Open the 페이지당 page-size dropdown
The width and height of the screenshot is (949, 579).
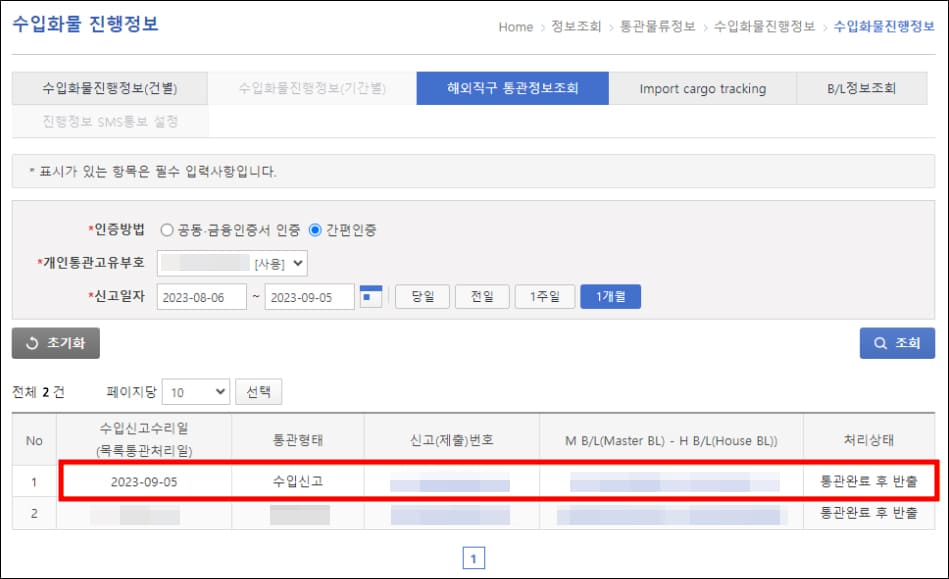pos(196,391)
